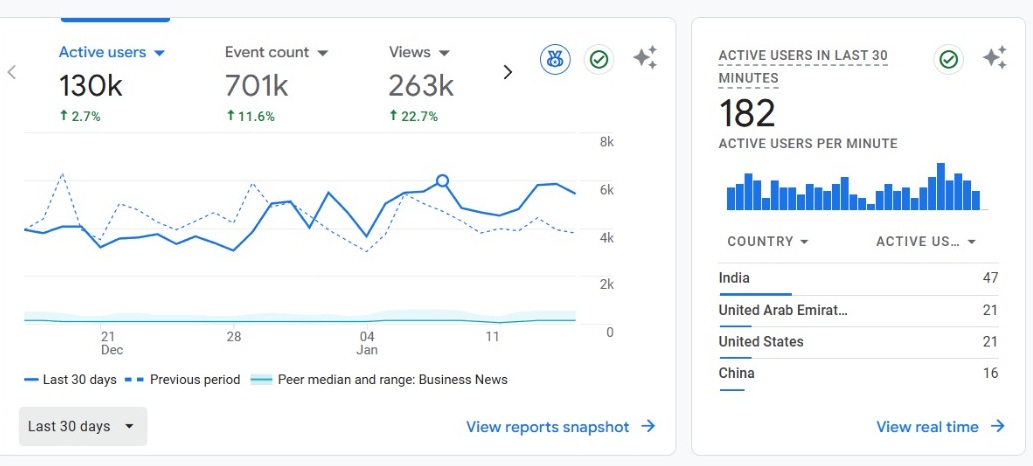Go to previous metrics with left chevron

(x=12, y=72)
